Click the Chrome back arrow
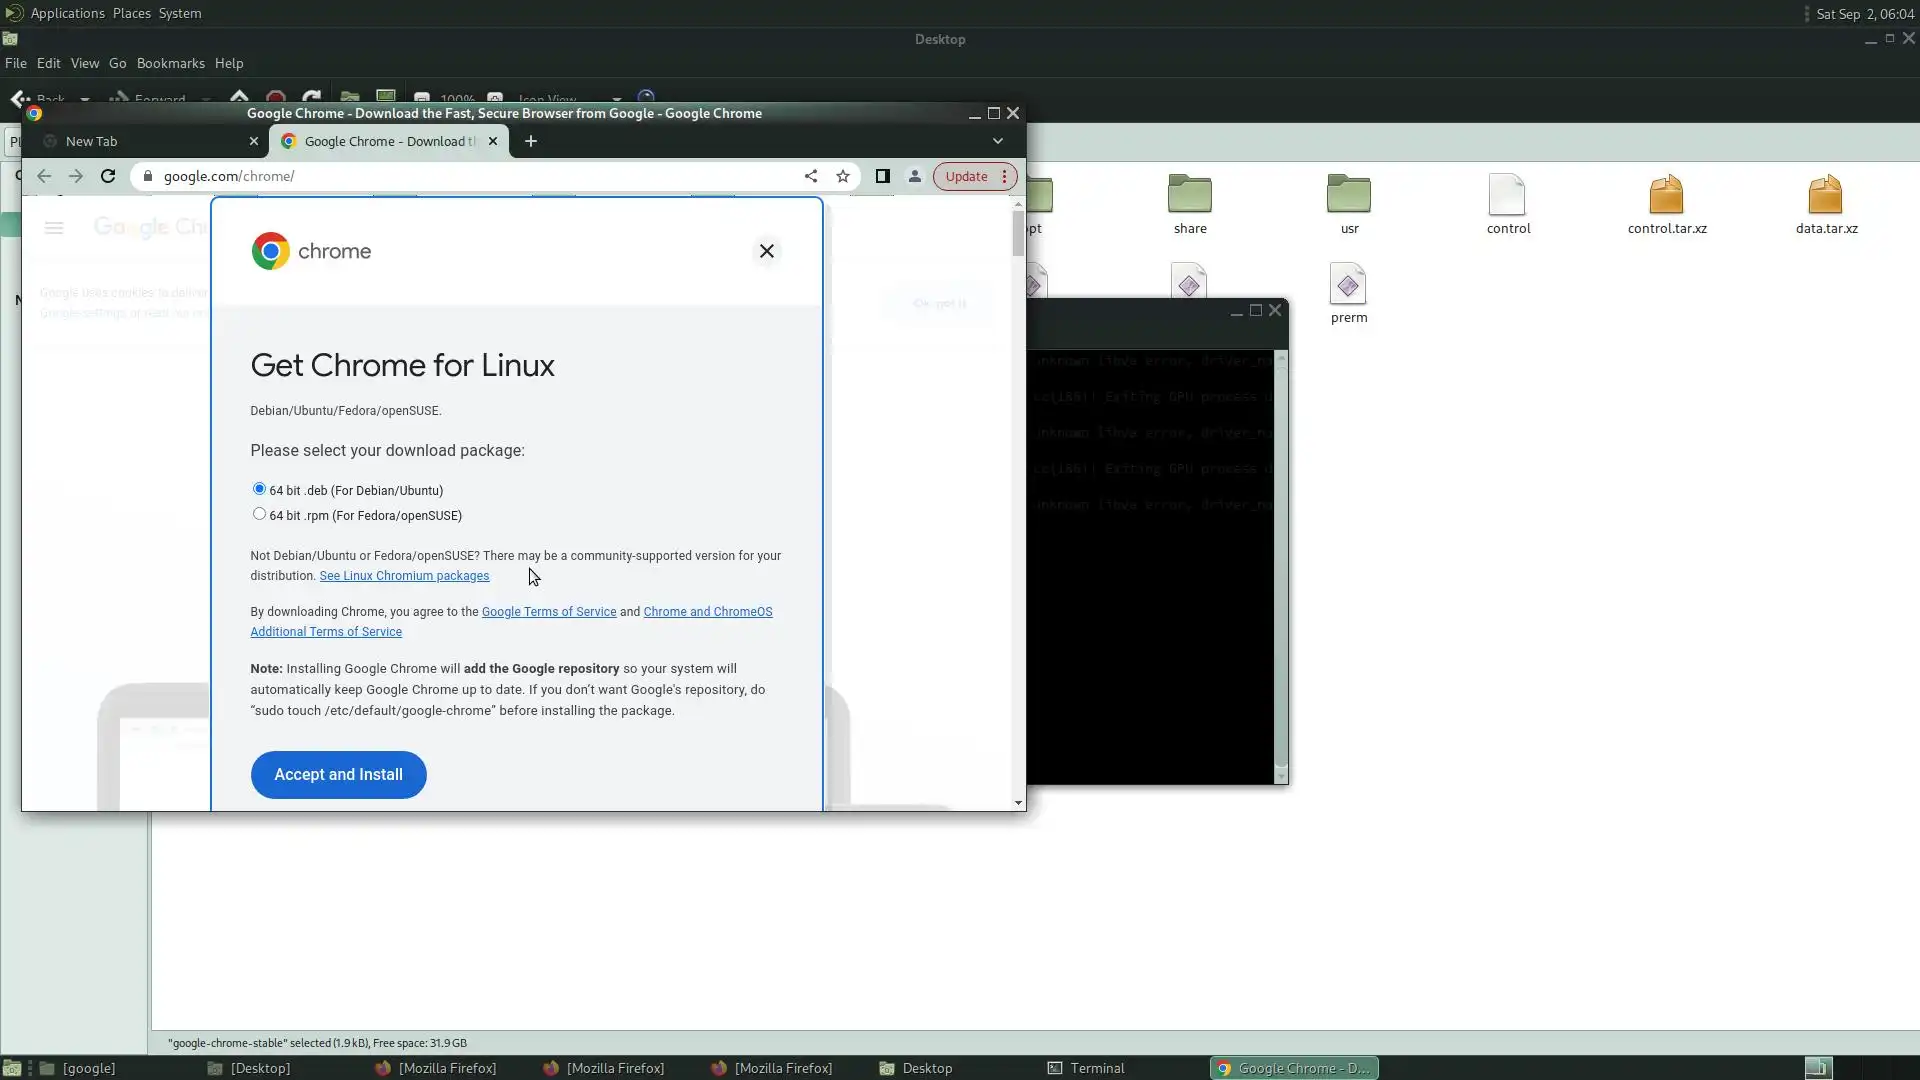The width and height of the screenshot is (1920, 1080). 44,176
